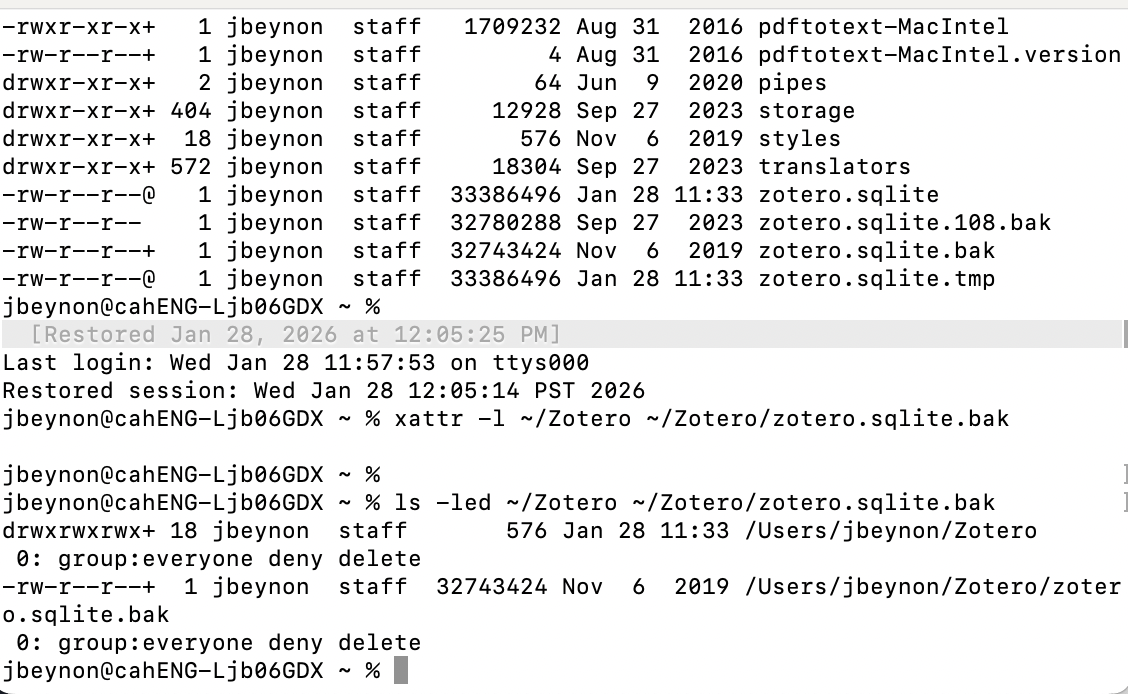Click the 'ls -led' command line

499,503
